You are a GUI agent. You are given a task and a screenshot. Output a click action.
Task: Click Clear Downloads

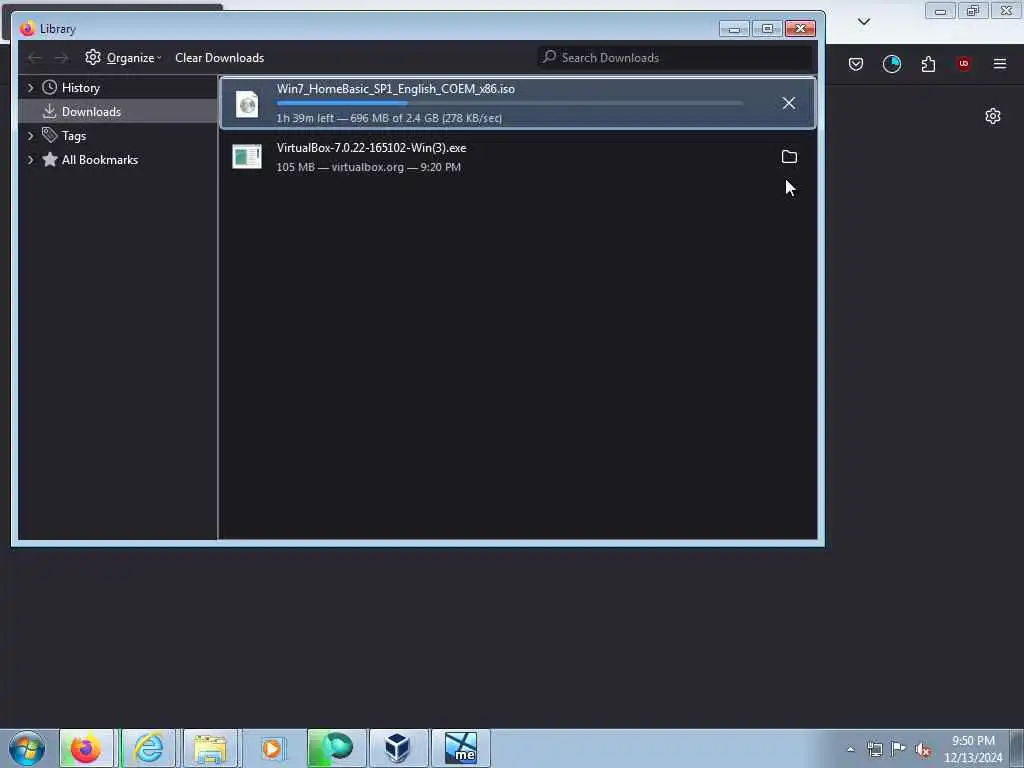click(x=219, y=58)
